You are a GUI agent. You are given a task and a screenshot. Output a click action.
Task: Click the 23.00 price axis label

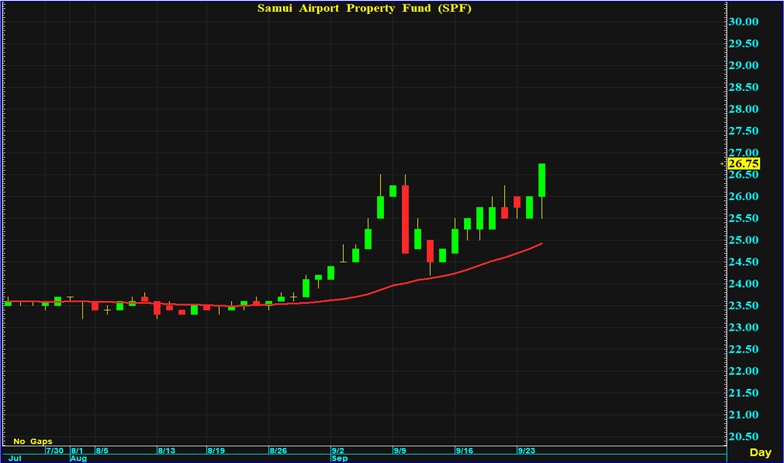(x=744, y=328)
